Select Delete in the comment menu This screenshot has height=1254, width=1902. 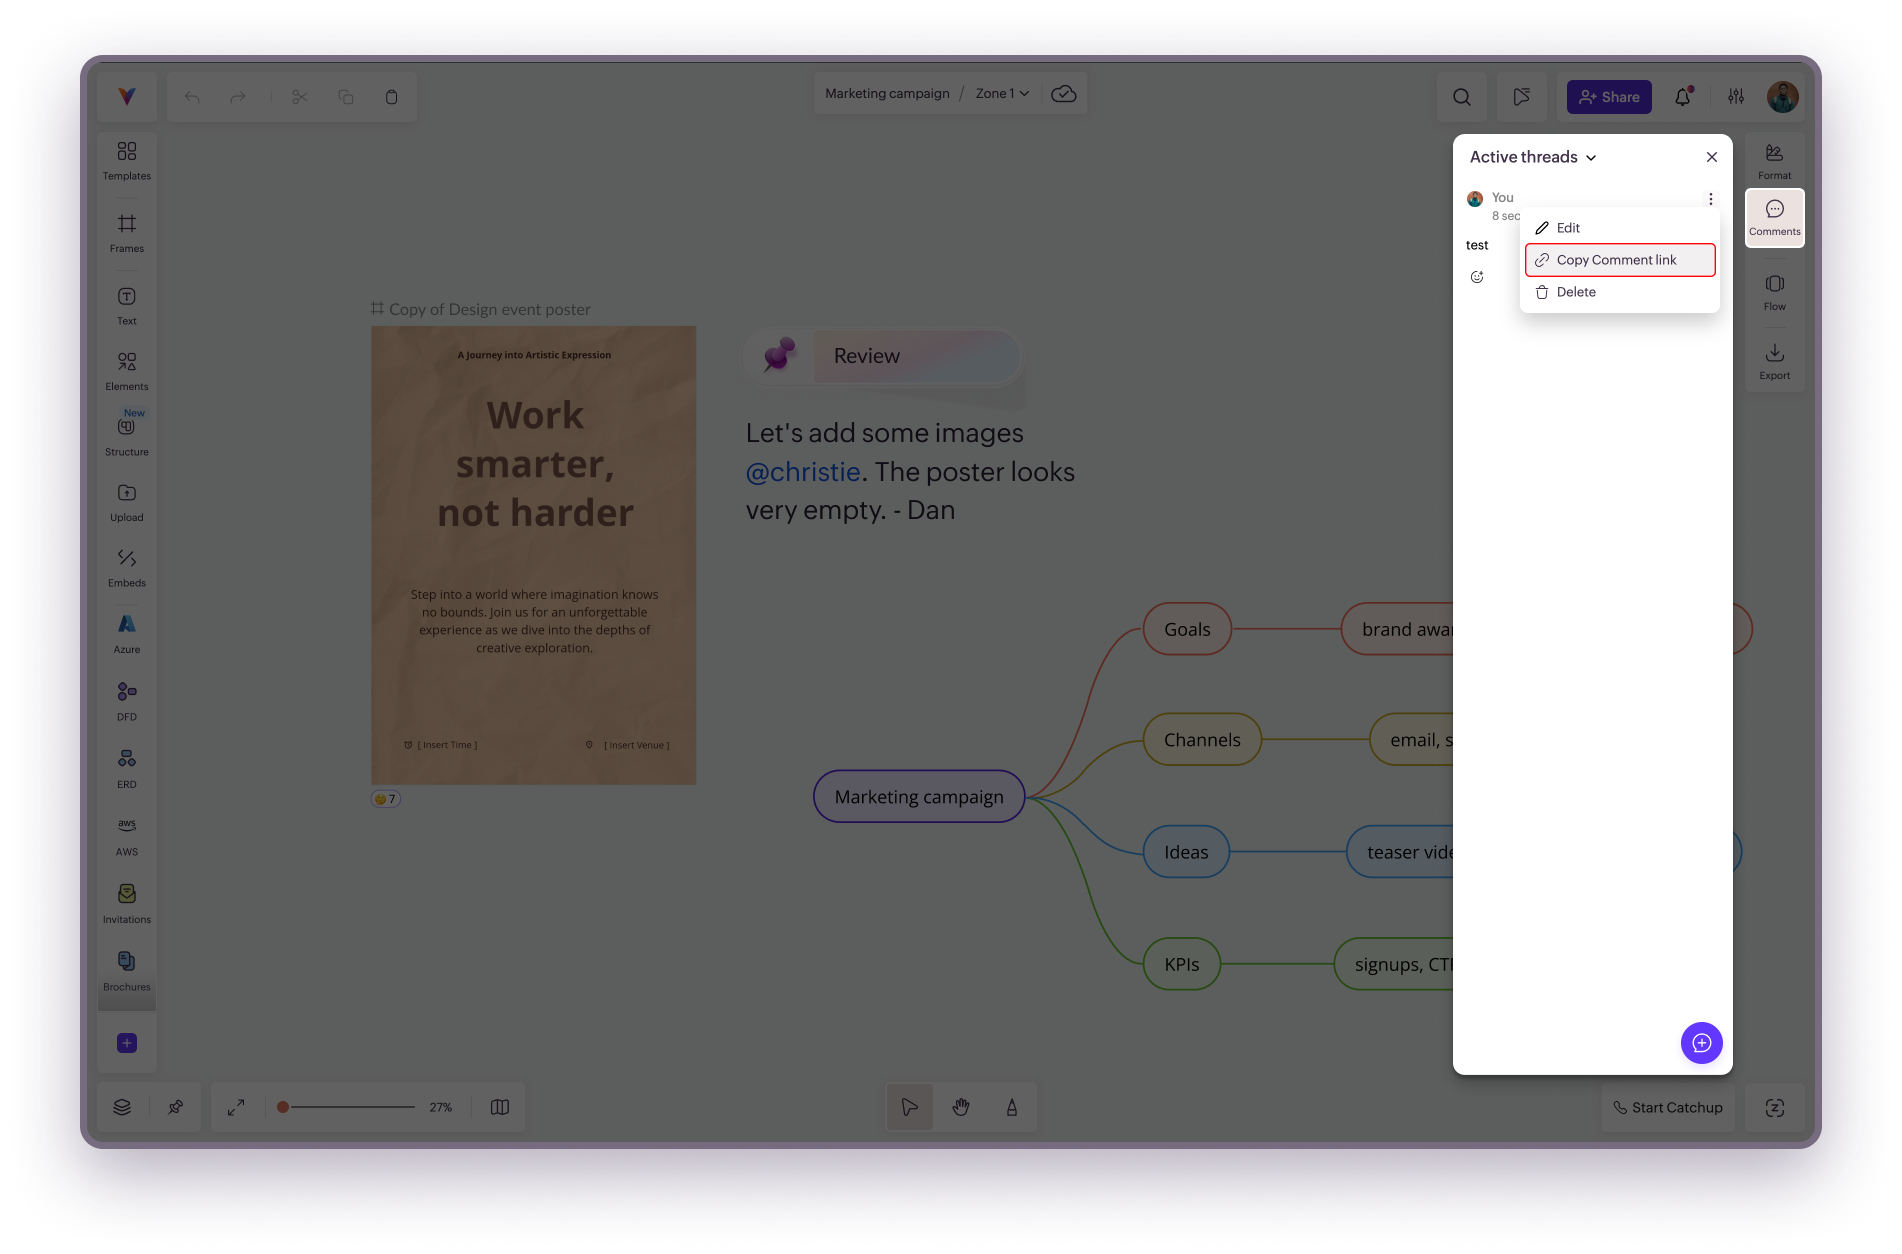coord(1575,292)
